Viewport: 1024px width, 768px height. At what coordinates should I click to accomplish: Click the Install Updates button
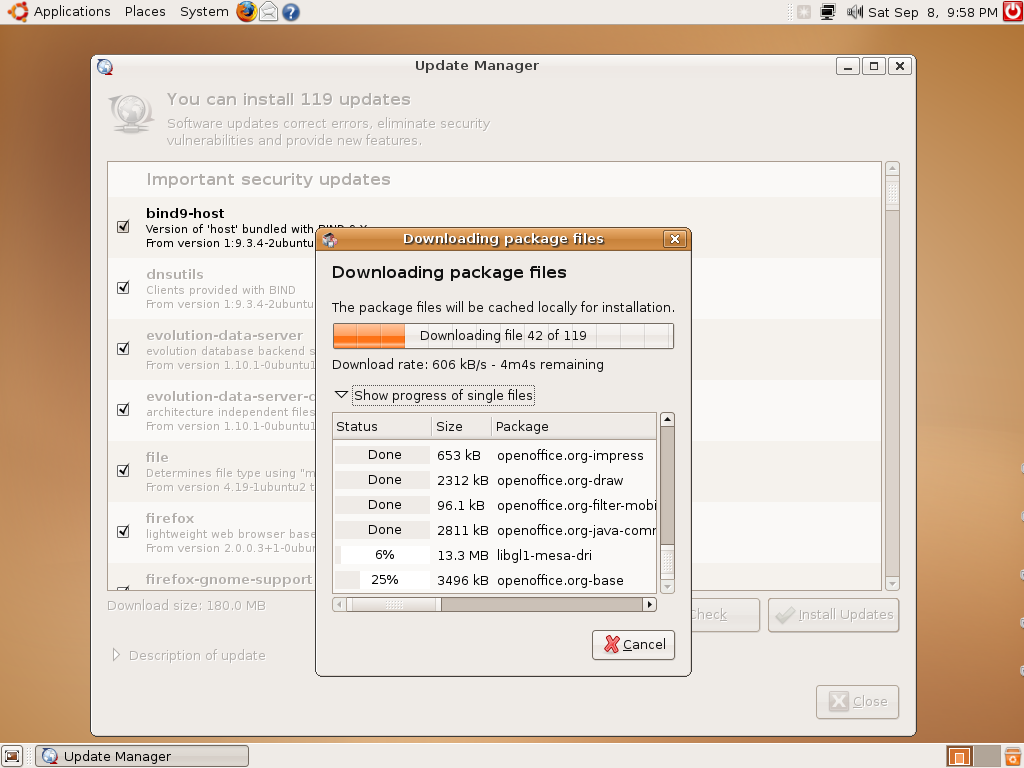point(833,615)
